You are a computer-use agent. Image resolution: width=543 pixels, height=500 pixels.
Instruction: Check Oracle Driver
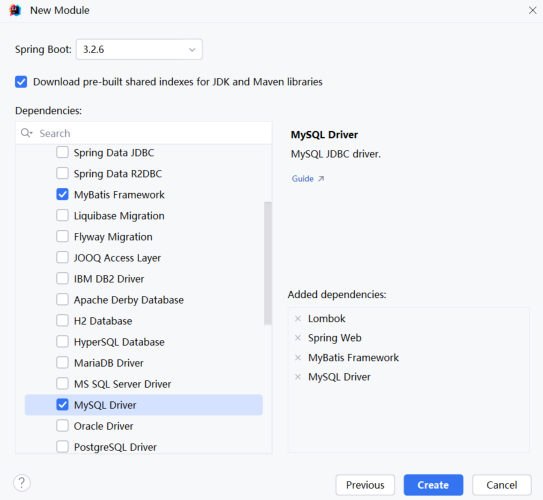click(x=62, y=426)
